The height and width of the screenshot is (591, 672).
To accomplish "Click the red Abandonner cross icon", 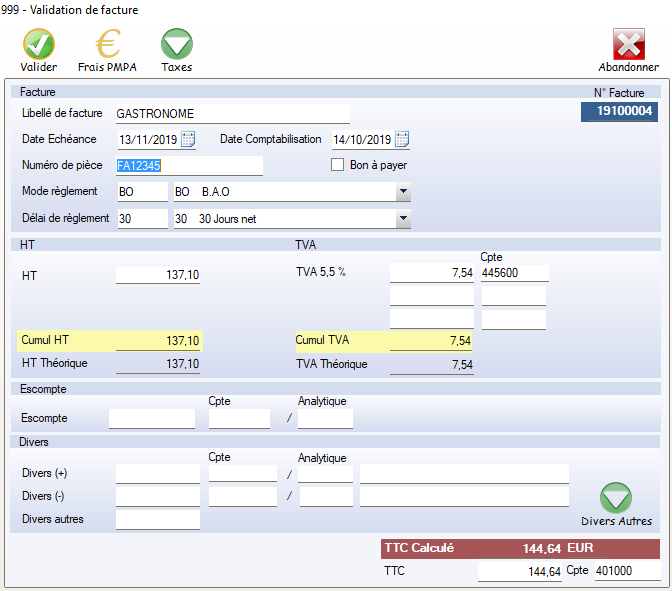I will 628,45.
